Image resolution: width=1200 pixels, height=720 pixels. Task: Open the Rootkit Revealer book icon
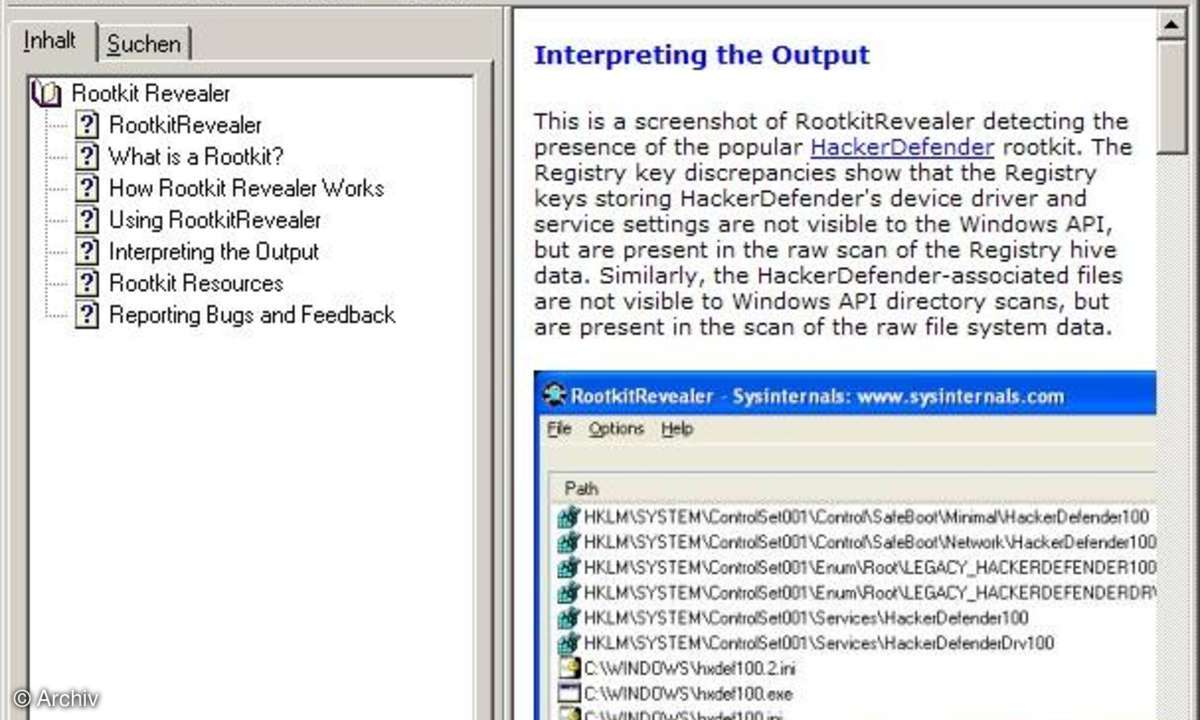coord(46,93)
